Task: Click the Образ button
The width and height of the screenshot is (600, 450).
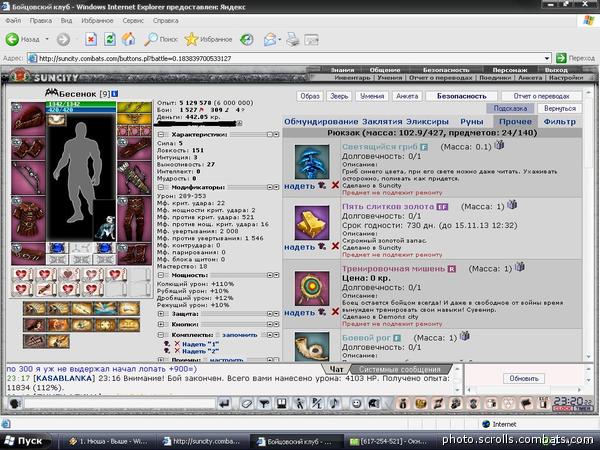Action: click(x=310, y=96)
